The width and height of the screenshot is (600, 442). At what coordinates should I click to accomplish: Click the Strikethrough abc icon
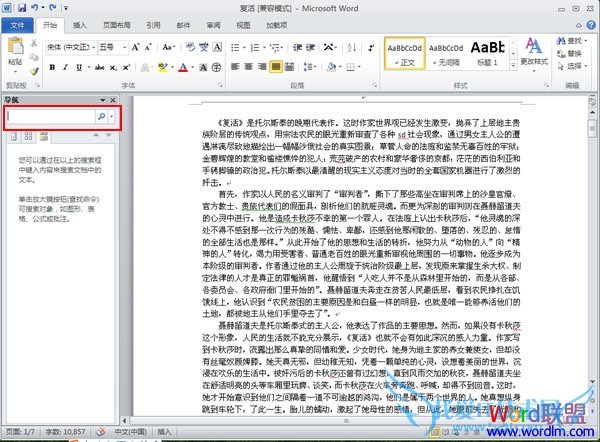[x=99, y=67]
